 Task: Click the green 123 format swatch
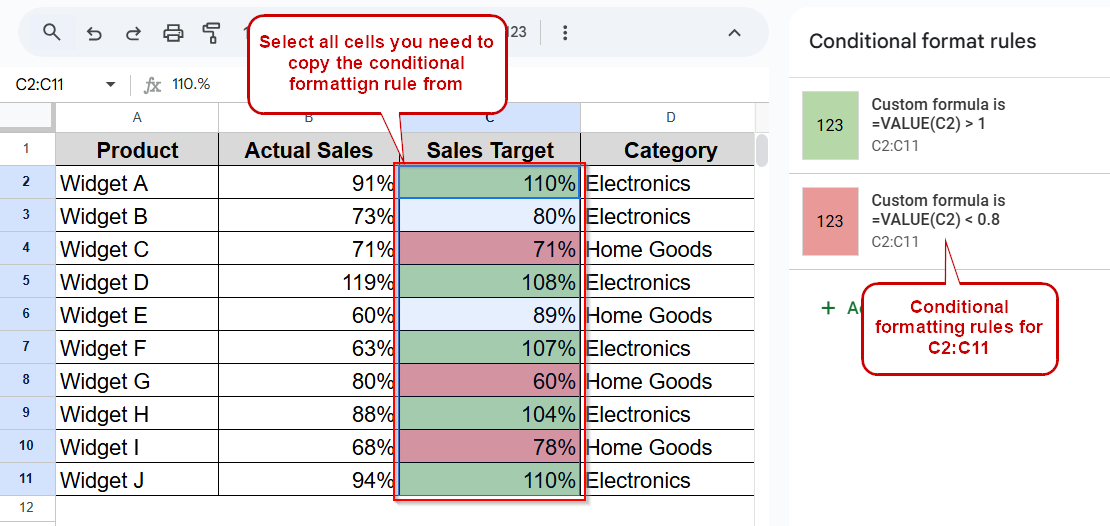click(x=830, y=125)
